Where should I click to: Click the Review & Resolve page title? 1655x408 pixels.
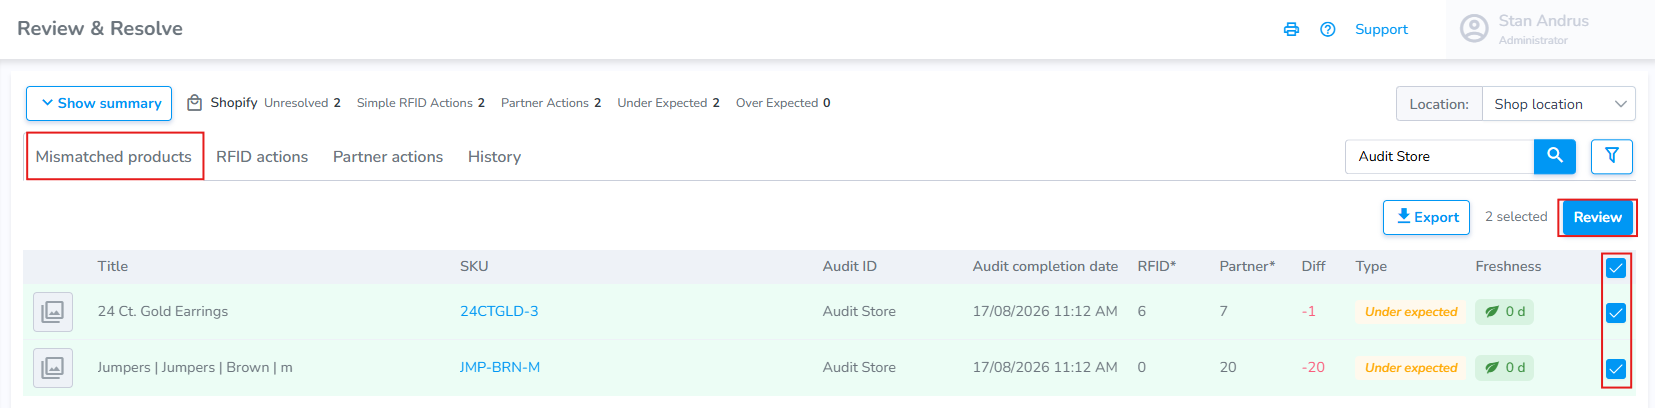point(100,28)
